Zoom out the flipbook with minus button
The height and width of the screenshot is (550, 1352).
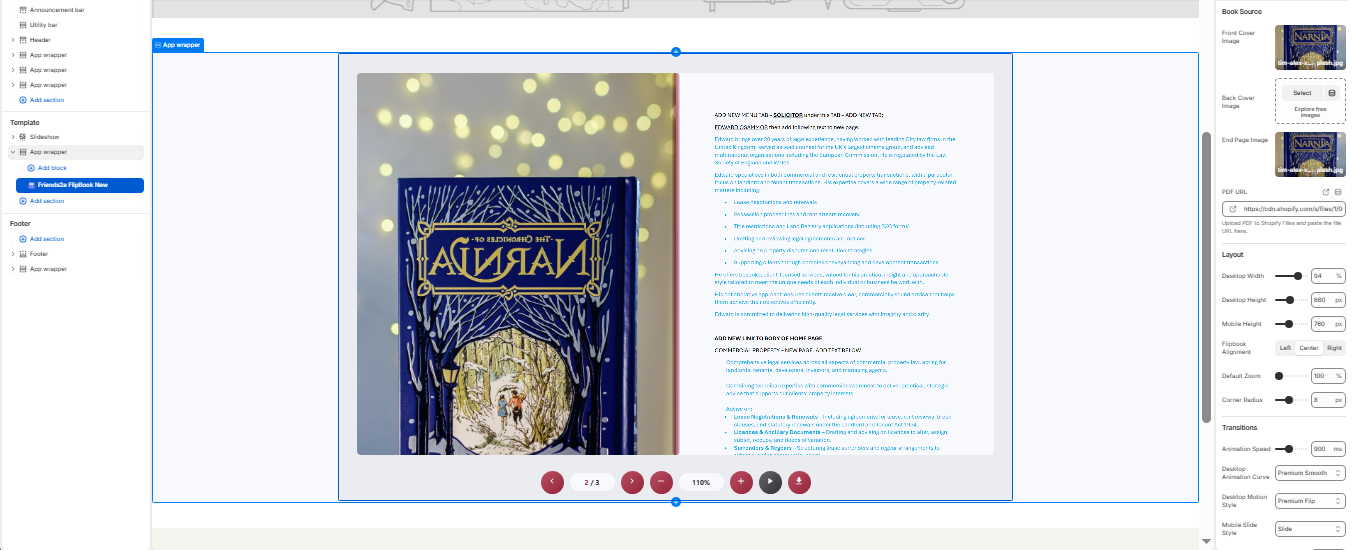[x=661, y=482]
